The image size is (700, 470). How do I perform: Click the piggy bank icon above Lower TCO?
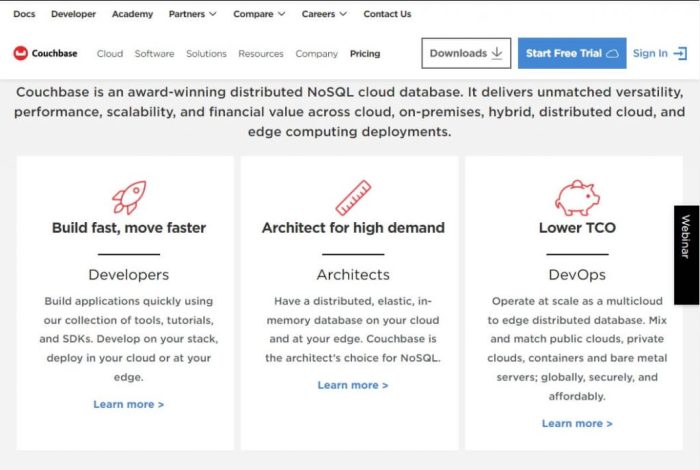577,198
